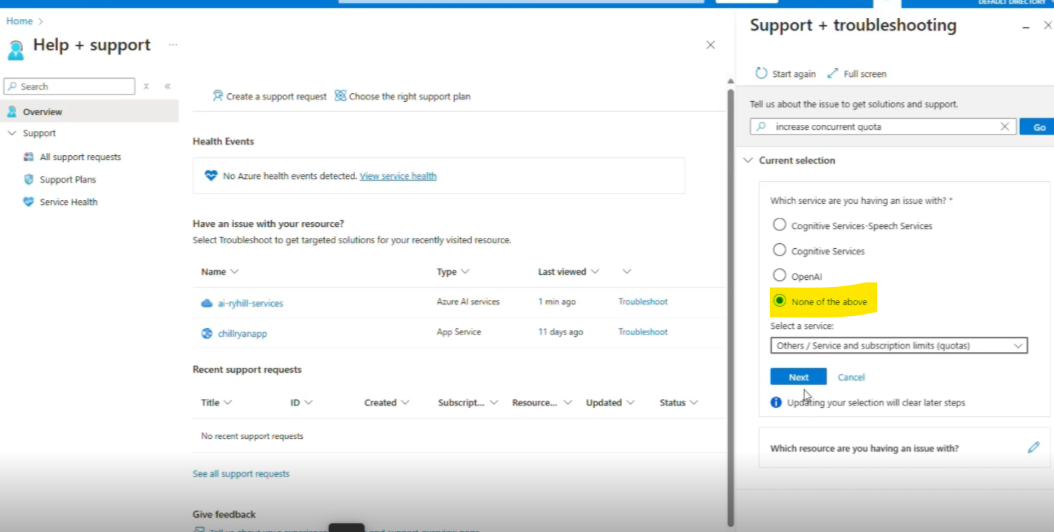Image resolution: width=1054 pixels, height=532 pixels.
Task: Open the Last viewed column chevron
Action: [594, 272]
